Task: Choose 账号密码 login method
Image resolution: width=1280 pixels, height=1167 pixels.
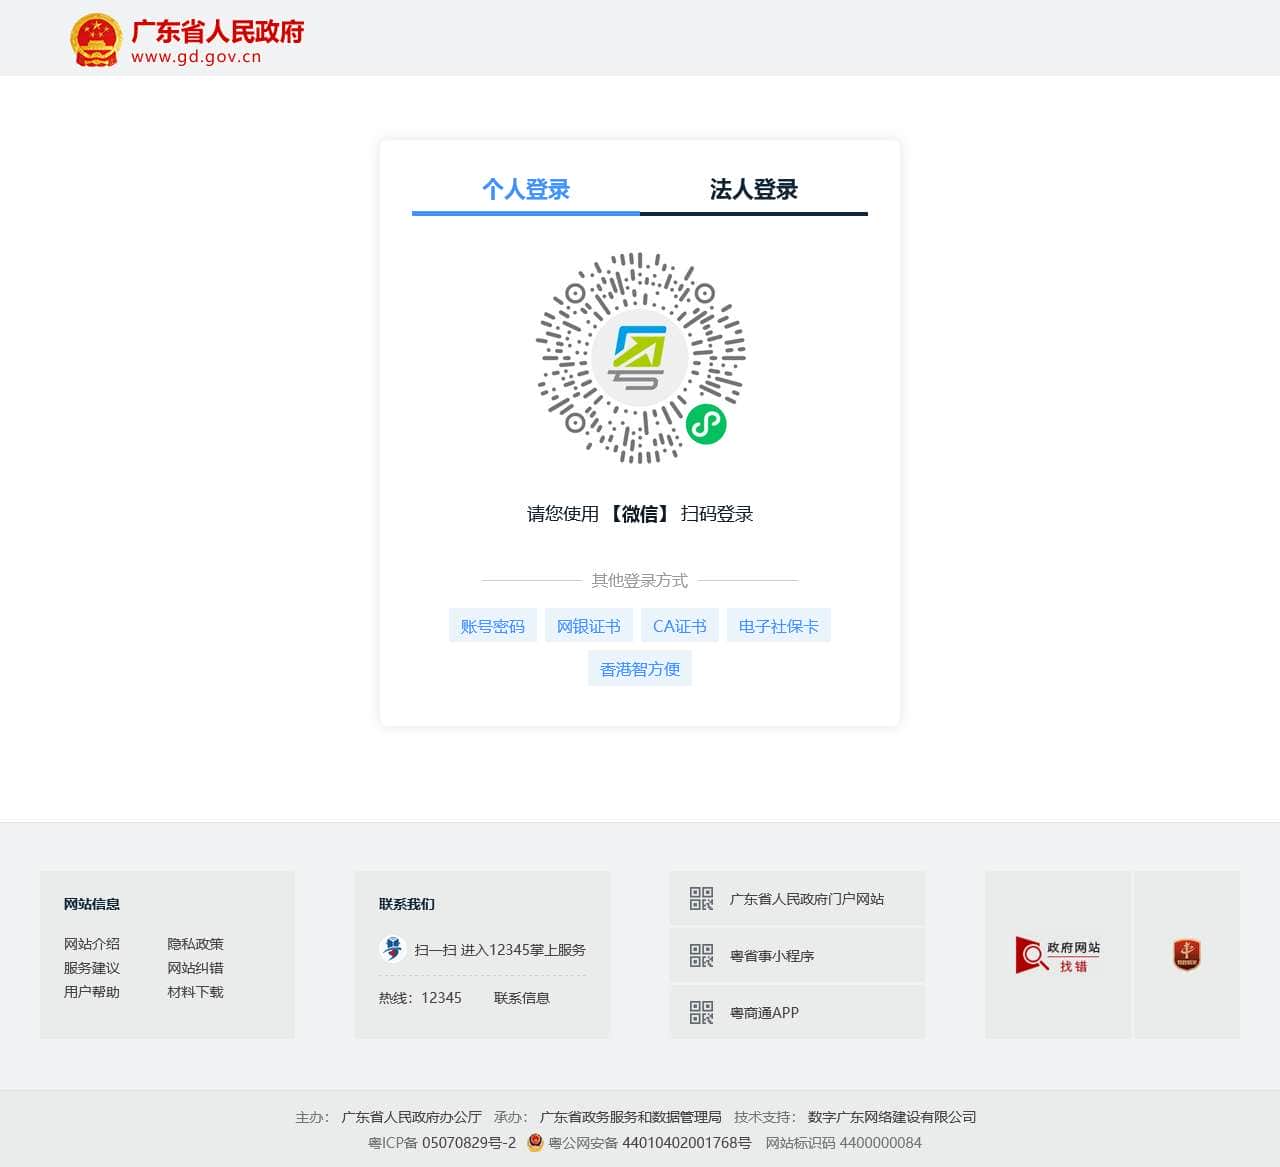Action: 493,626
